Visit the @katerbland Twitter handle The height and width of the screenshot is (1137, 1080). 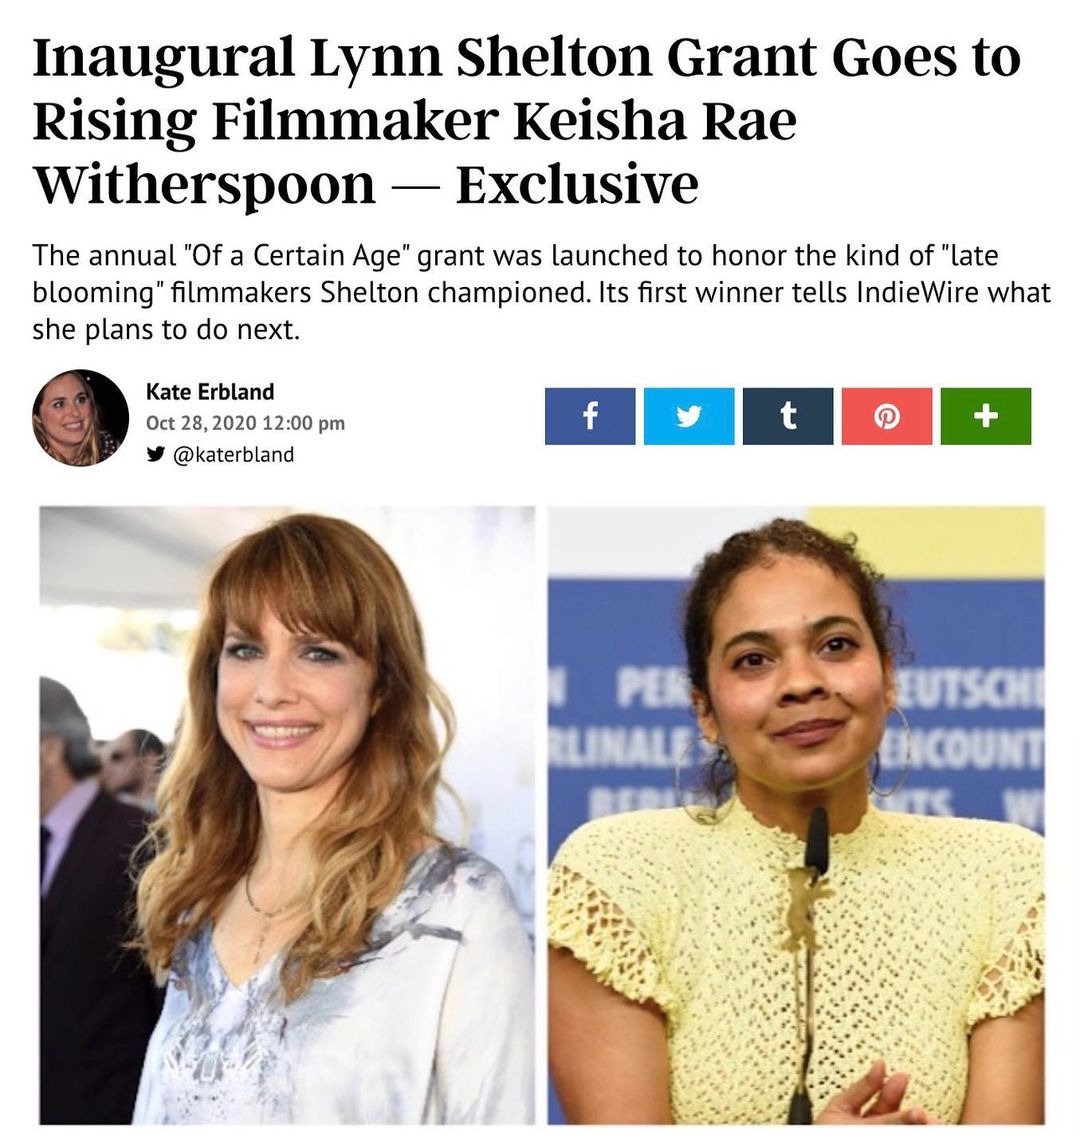(233, 455)
